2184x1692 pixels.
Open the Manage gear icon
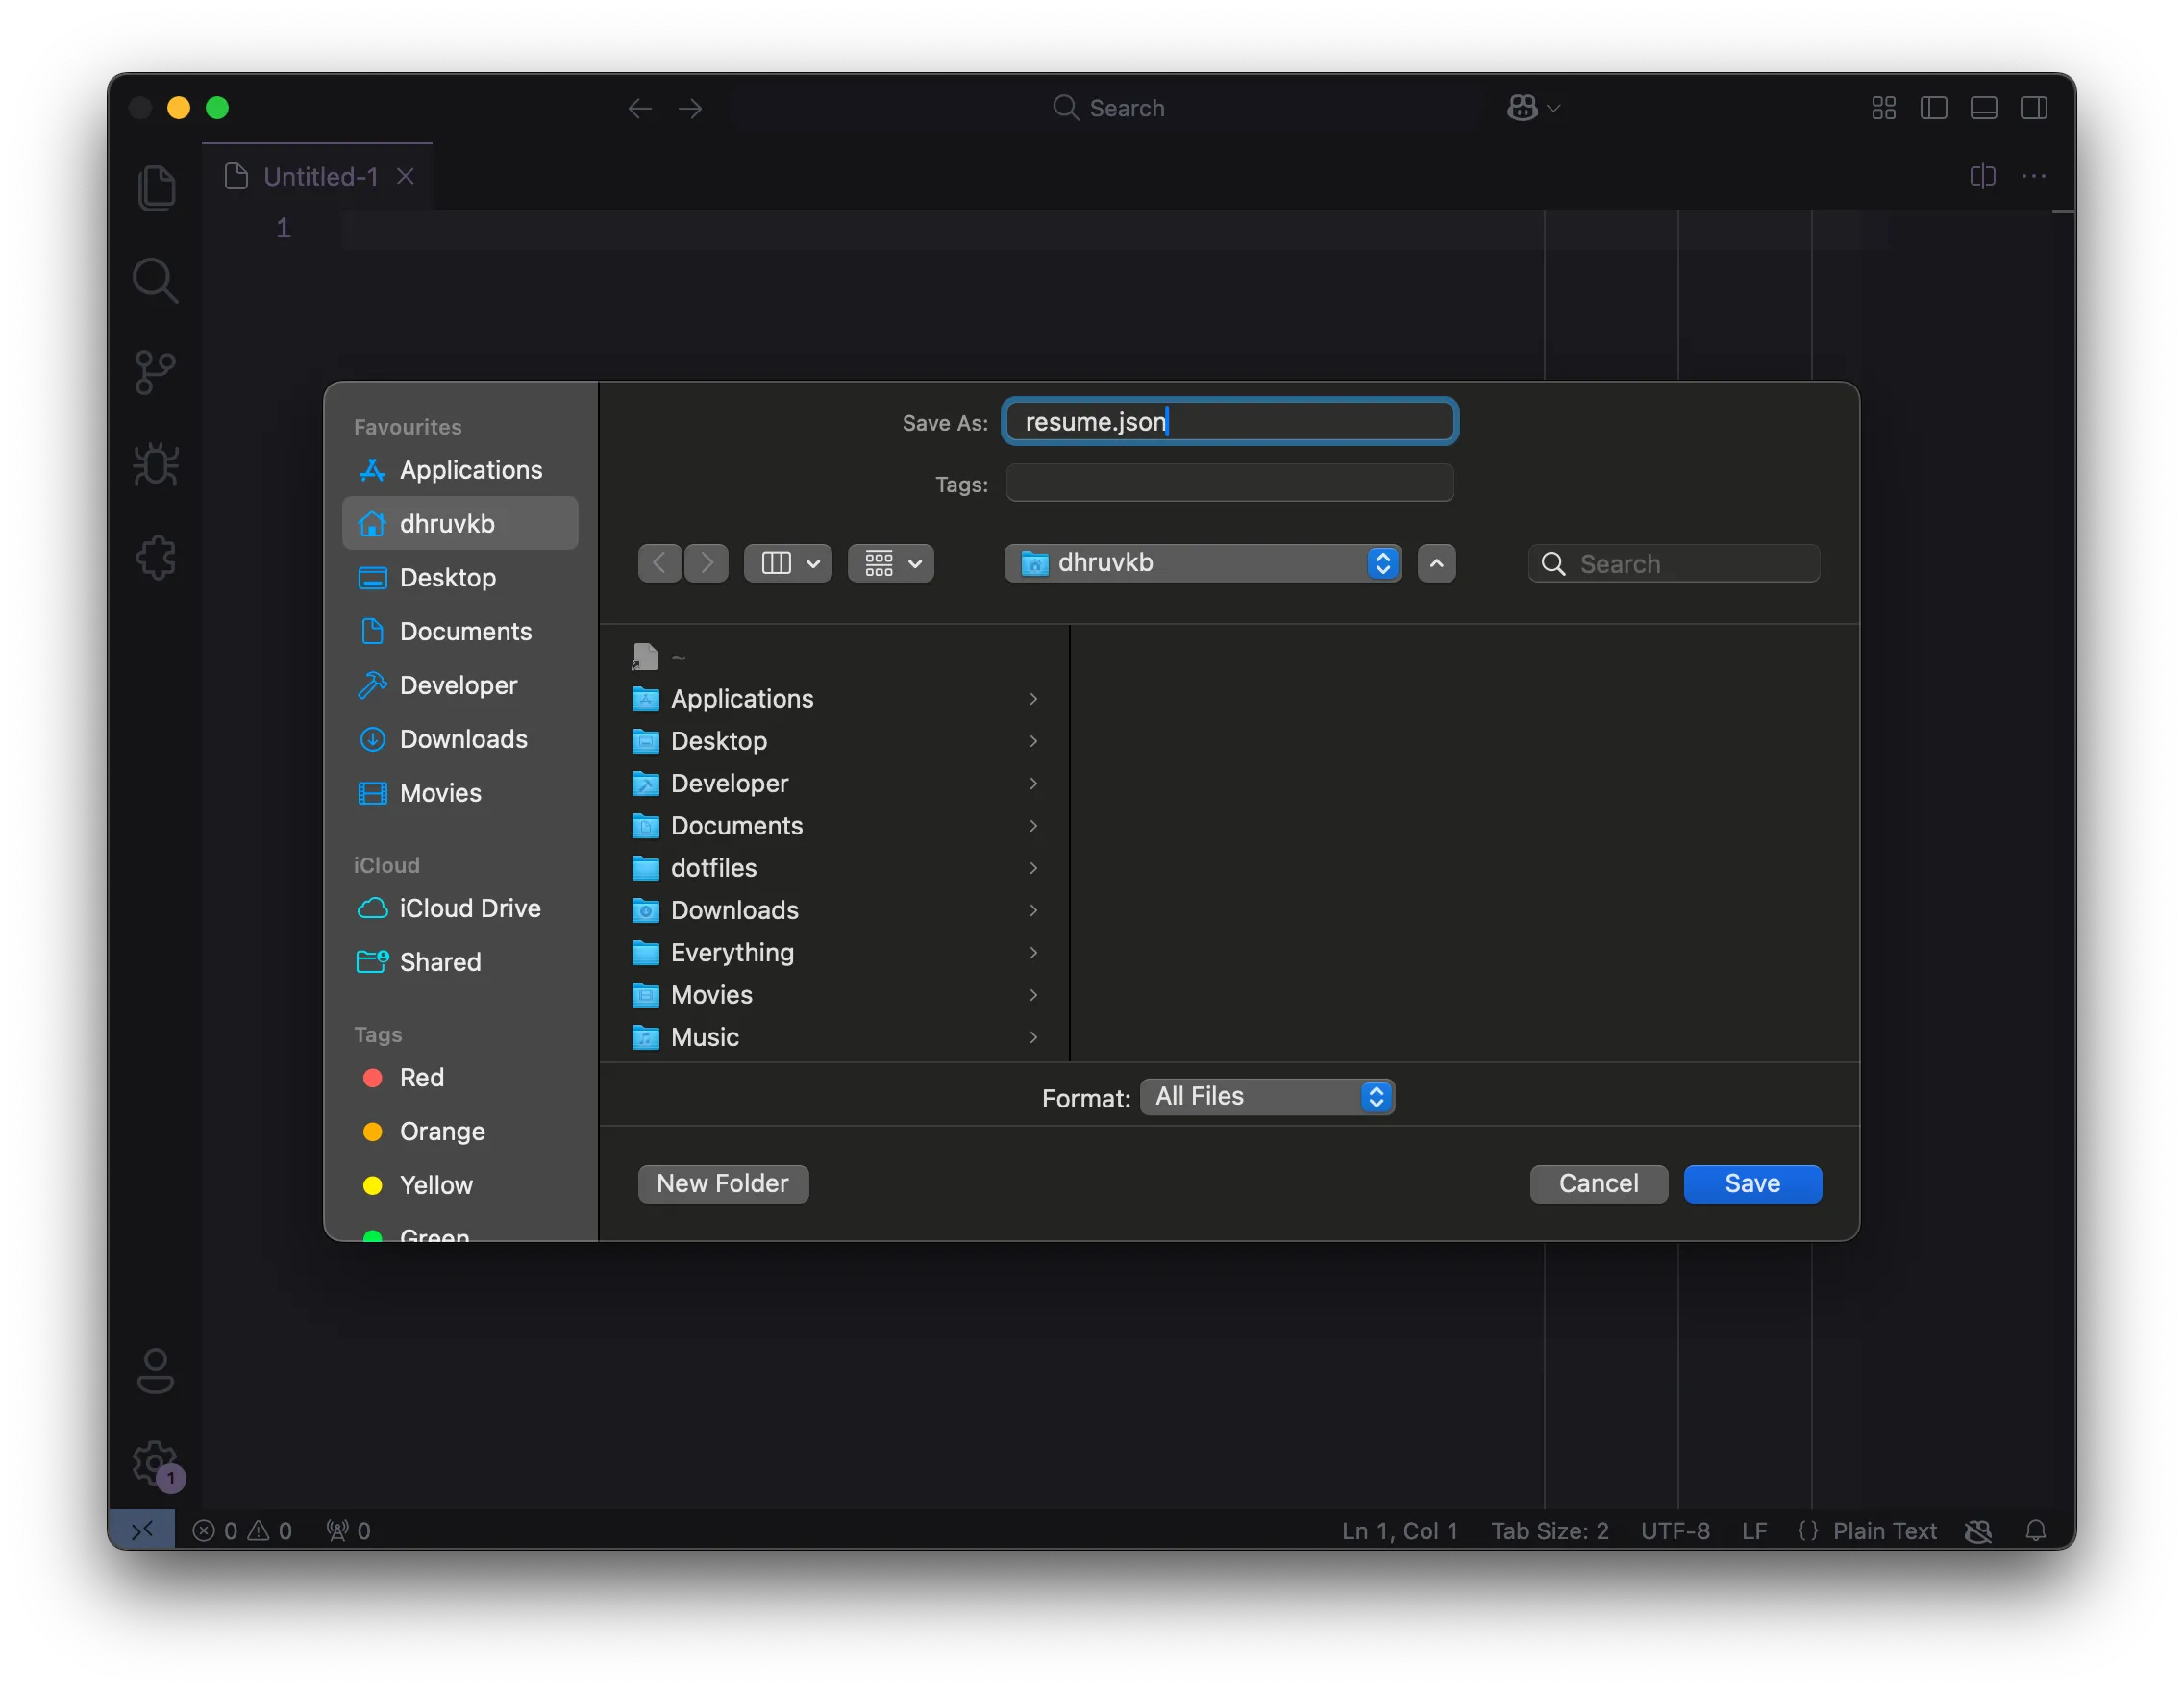154,1463
